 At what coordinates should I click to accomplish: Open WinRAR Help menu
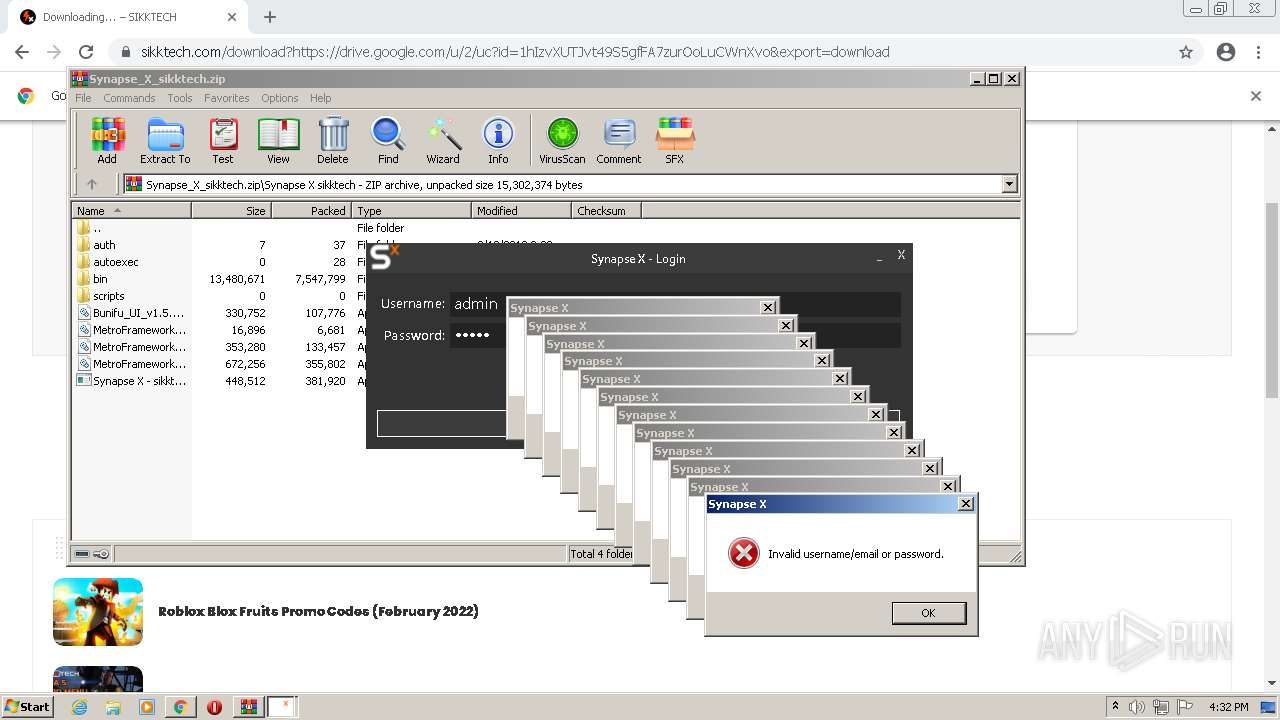(x=320, y=98)
